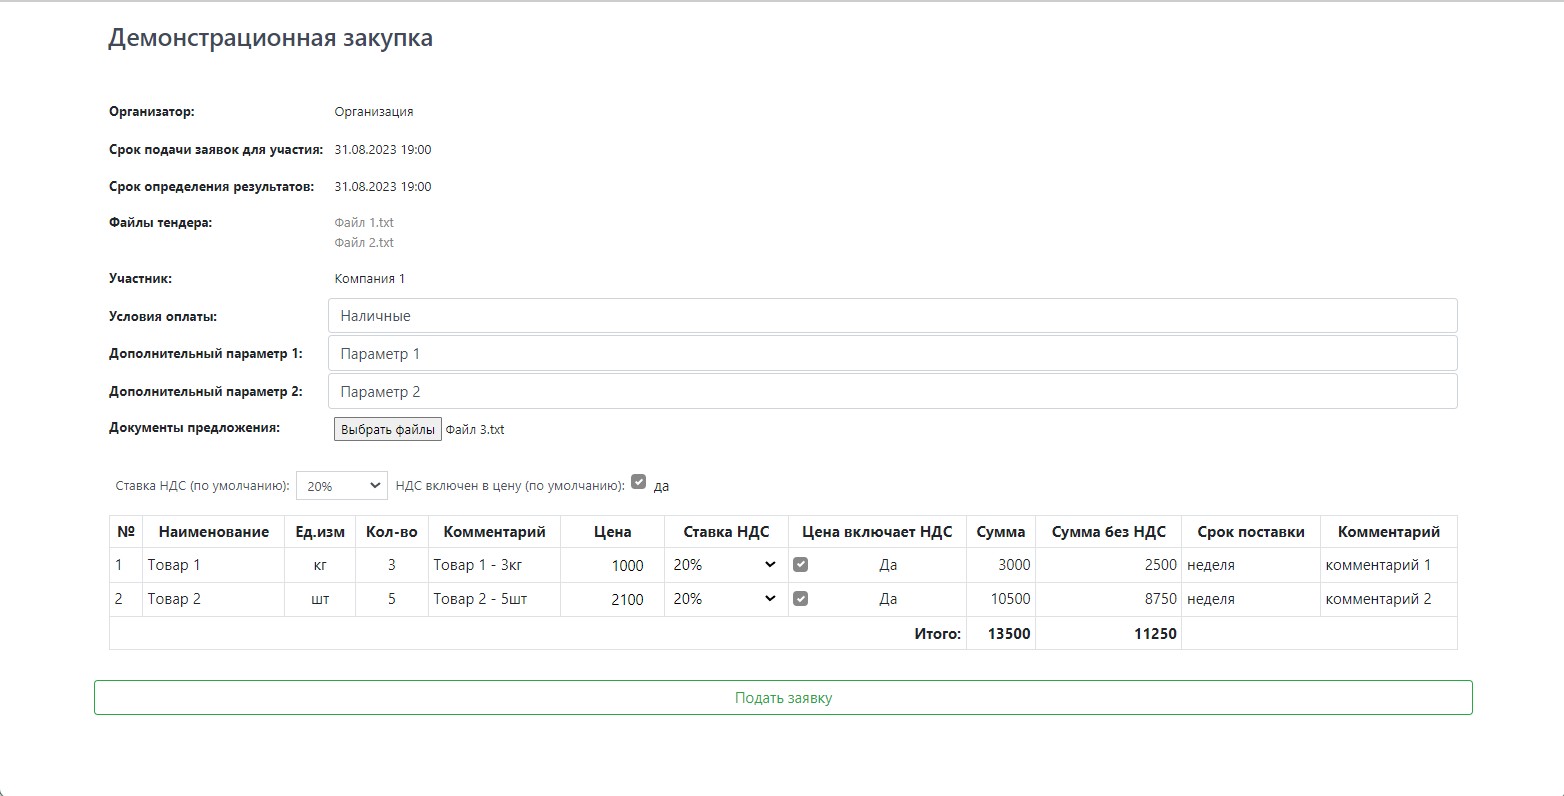1564x796 pixels.
Task: Edit the last-column comment for Товар 1
Action: 1388,565
